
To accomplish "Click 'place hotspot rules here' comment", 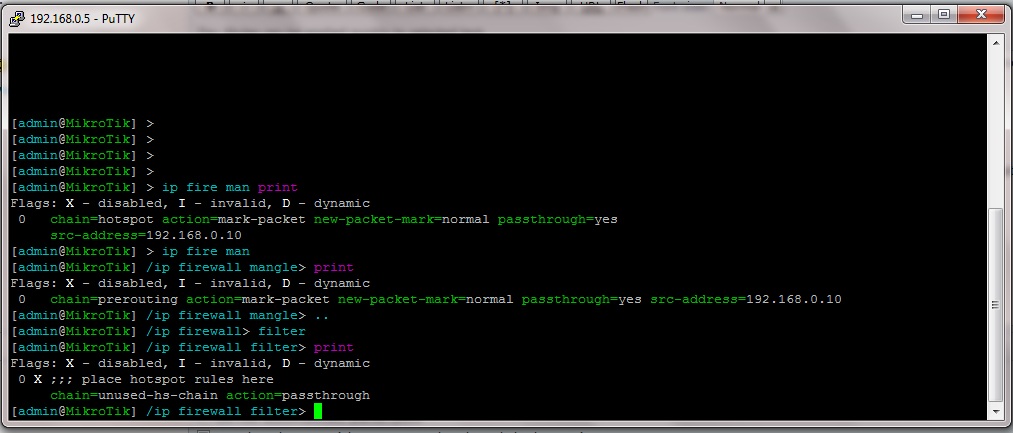I will [x=178, y=379].
